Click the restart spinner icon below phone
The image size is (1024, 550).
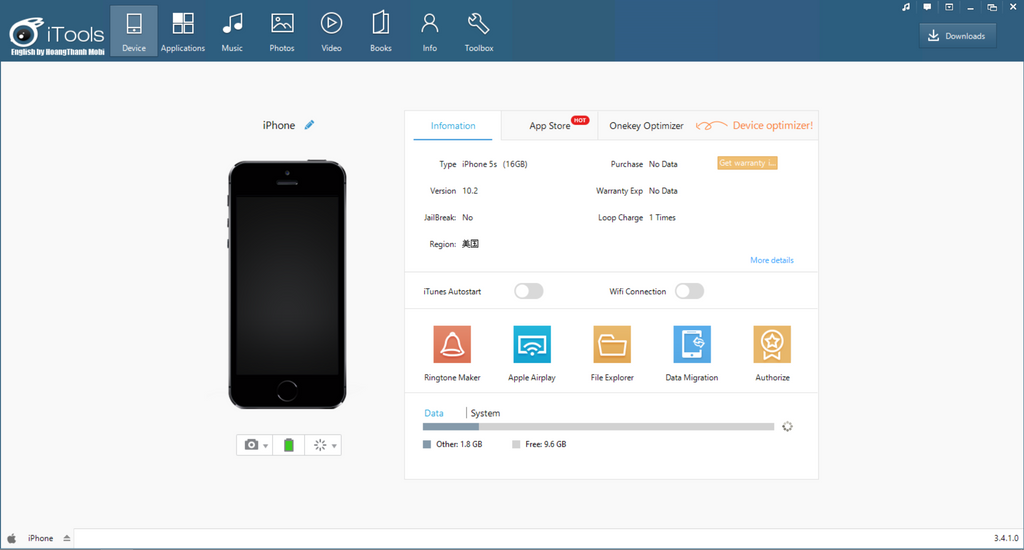tap(320, 445)
